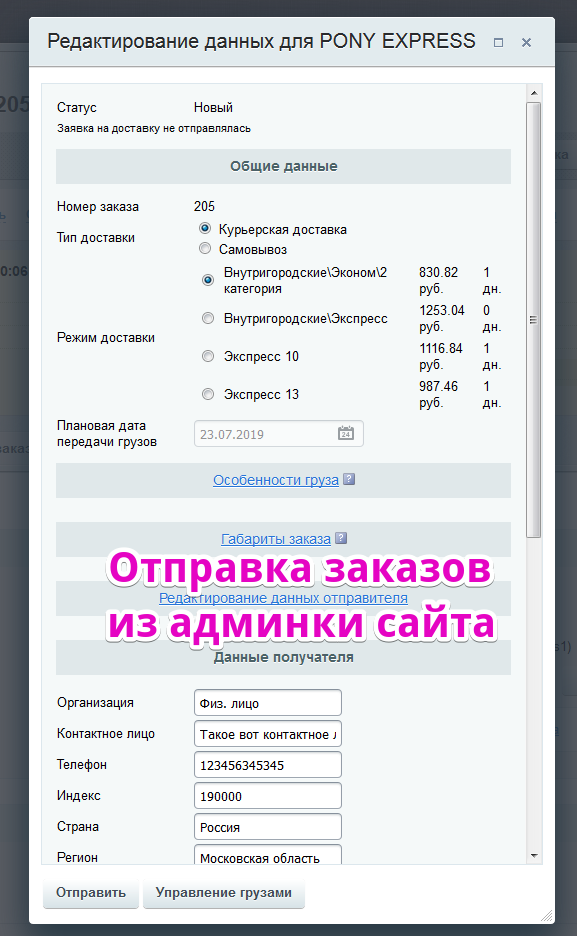Screen dimensions: 577x936
Task: Open Управление грузами
Action: [224, 893]
